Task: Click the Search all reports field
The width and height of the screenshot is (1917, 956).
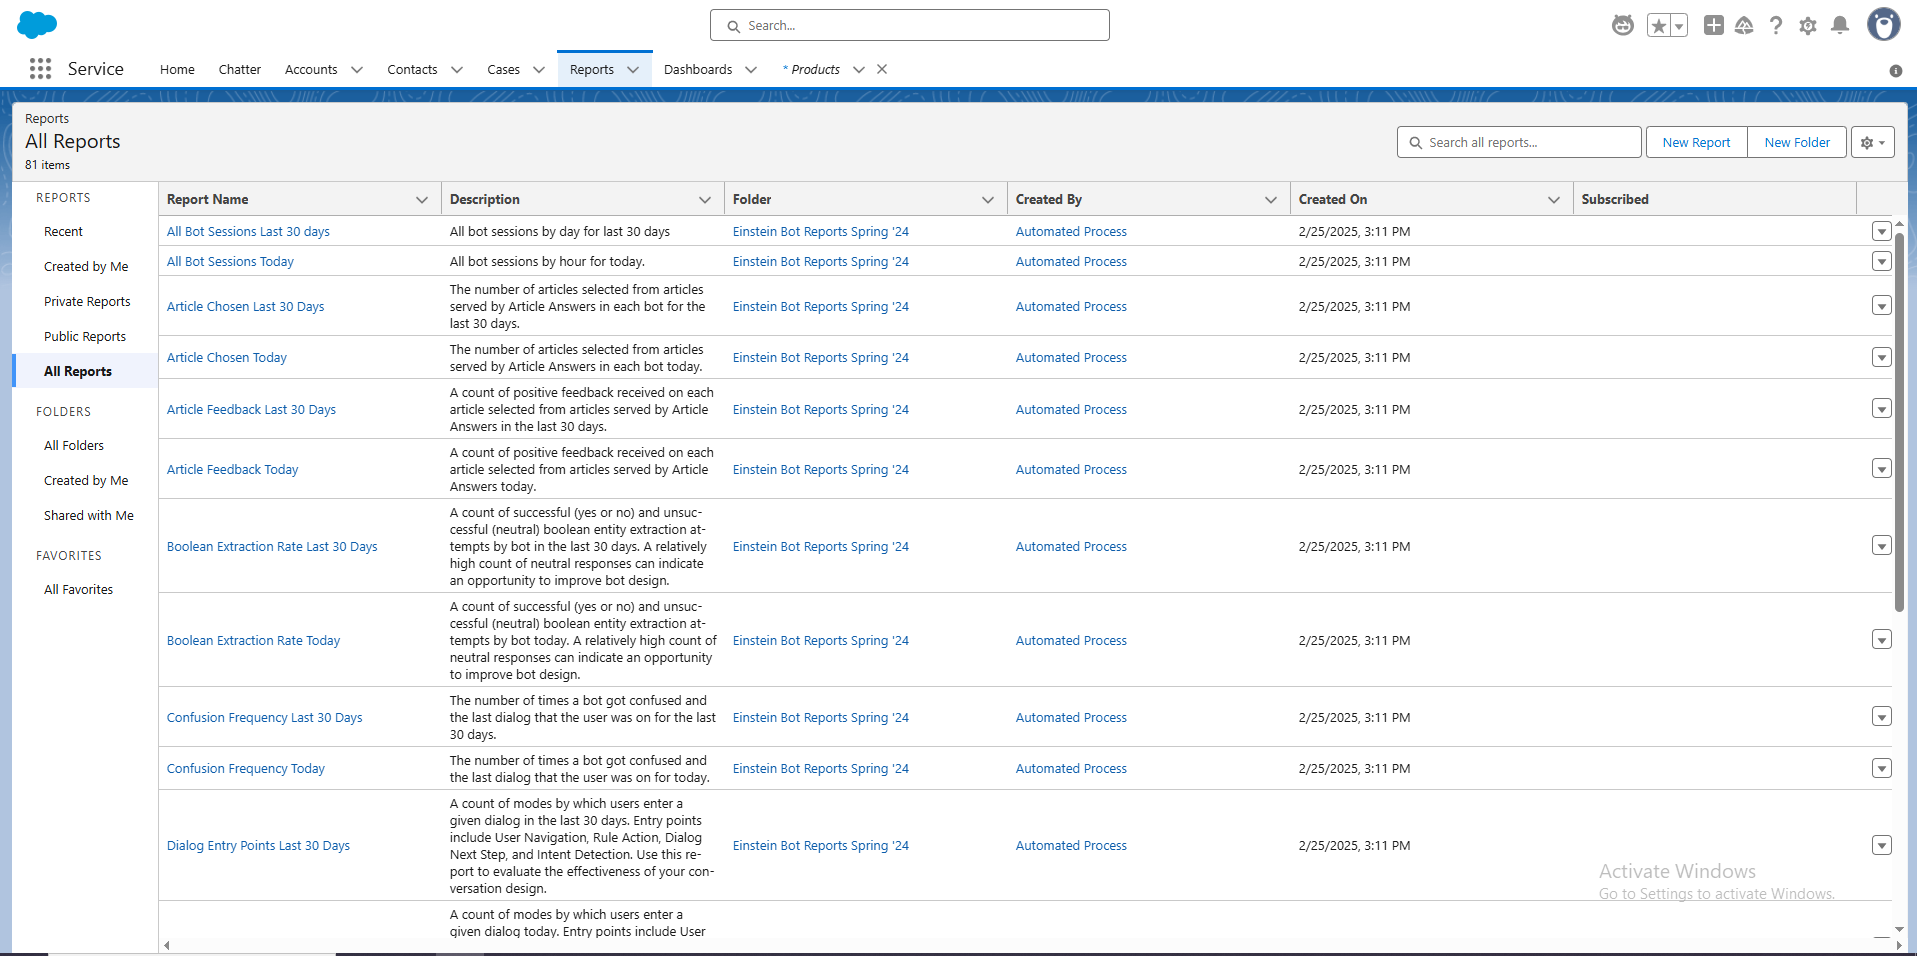Action: tap(1519, 142)
